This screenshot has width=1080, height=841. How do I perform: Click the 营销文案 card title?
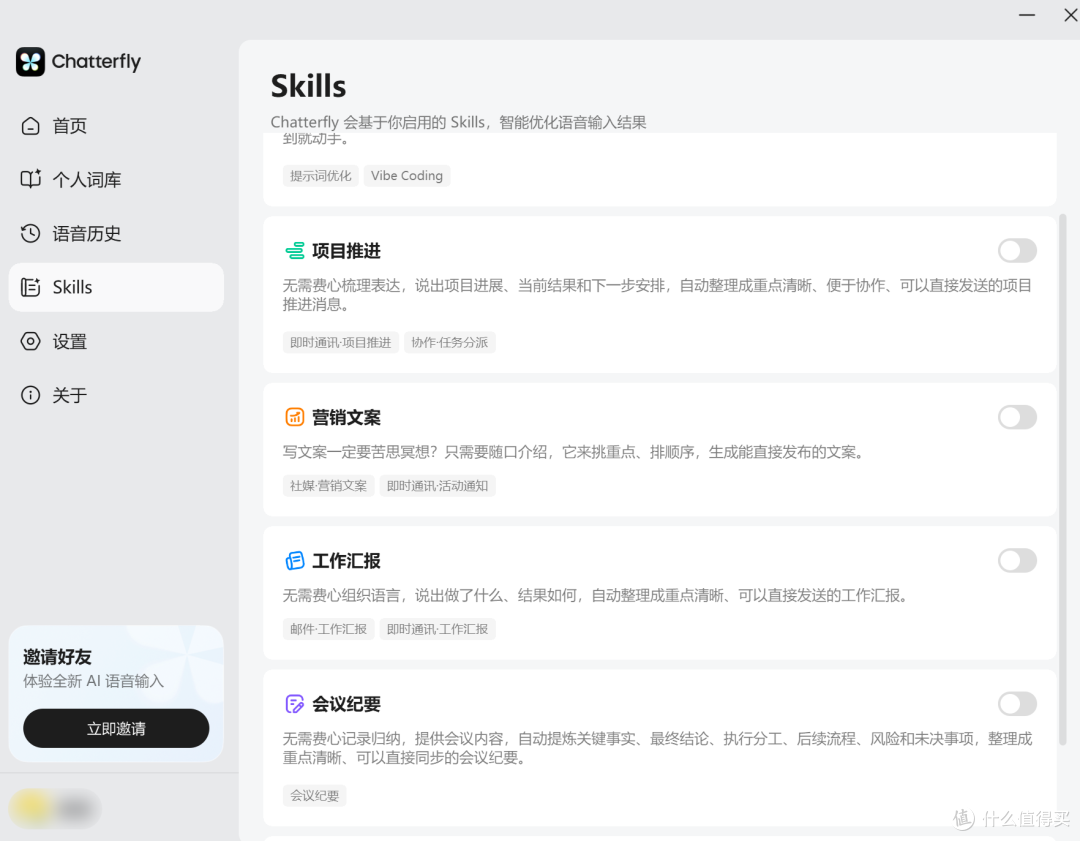[x=346, y=417]
